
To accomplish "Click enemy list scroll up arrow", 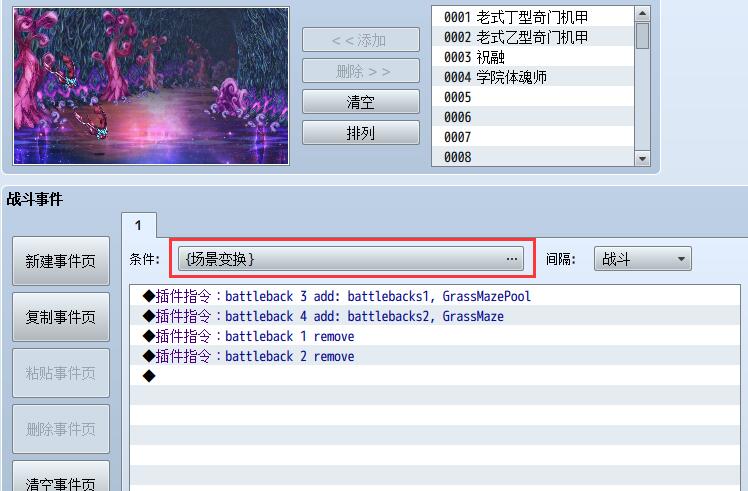I will (642, 13).
